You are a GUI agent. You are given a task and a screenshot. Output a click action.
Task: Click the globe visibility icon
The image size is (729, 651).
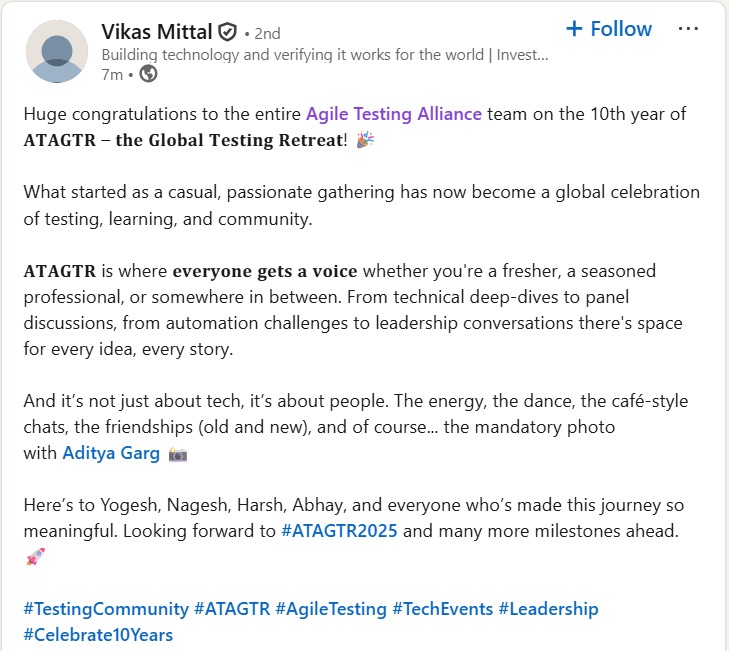pos(148,73)
